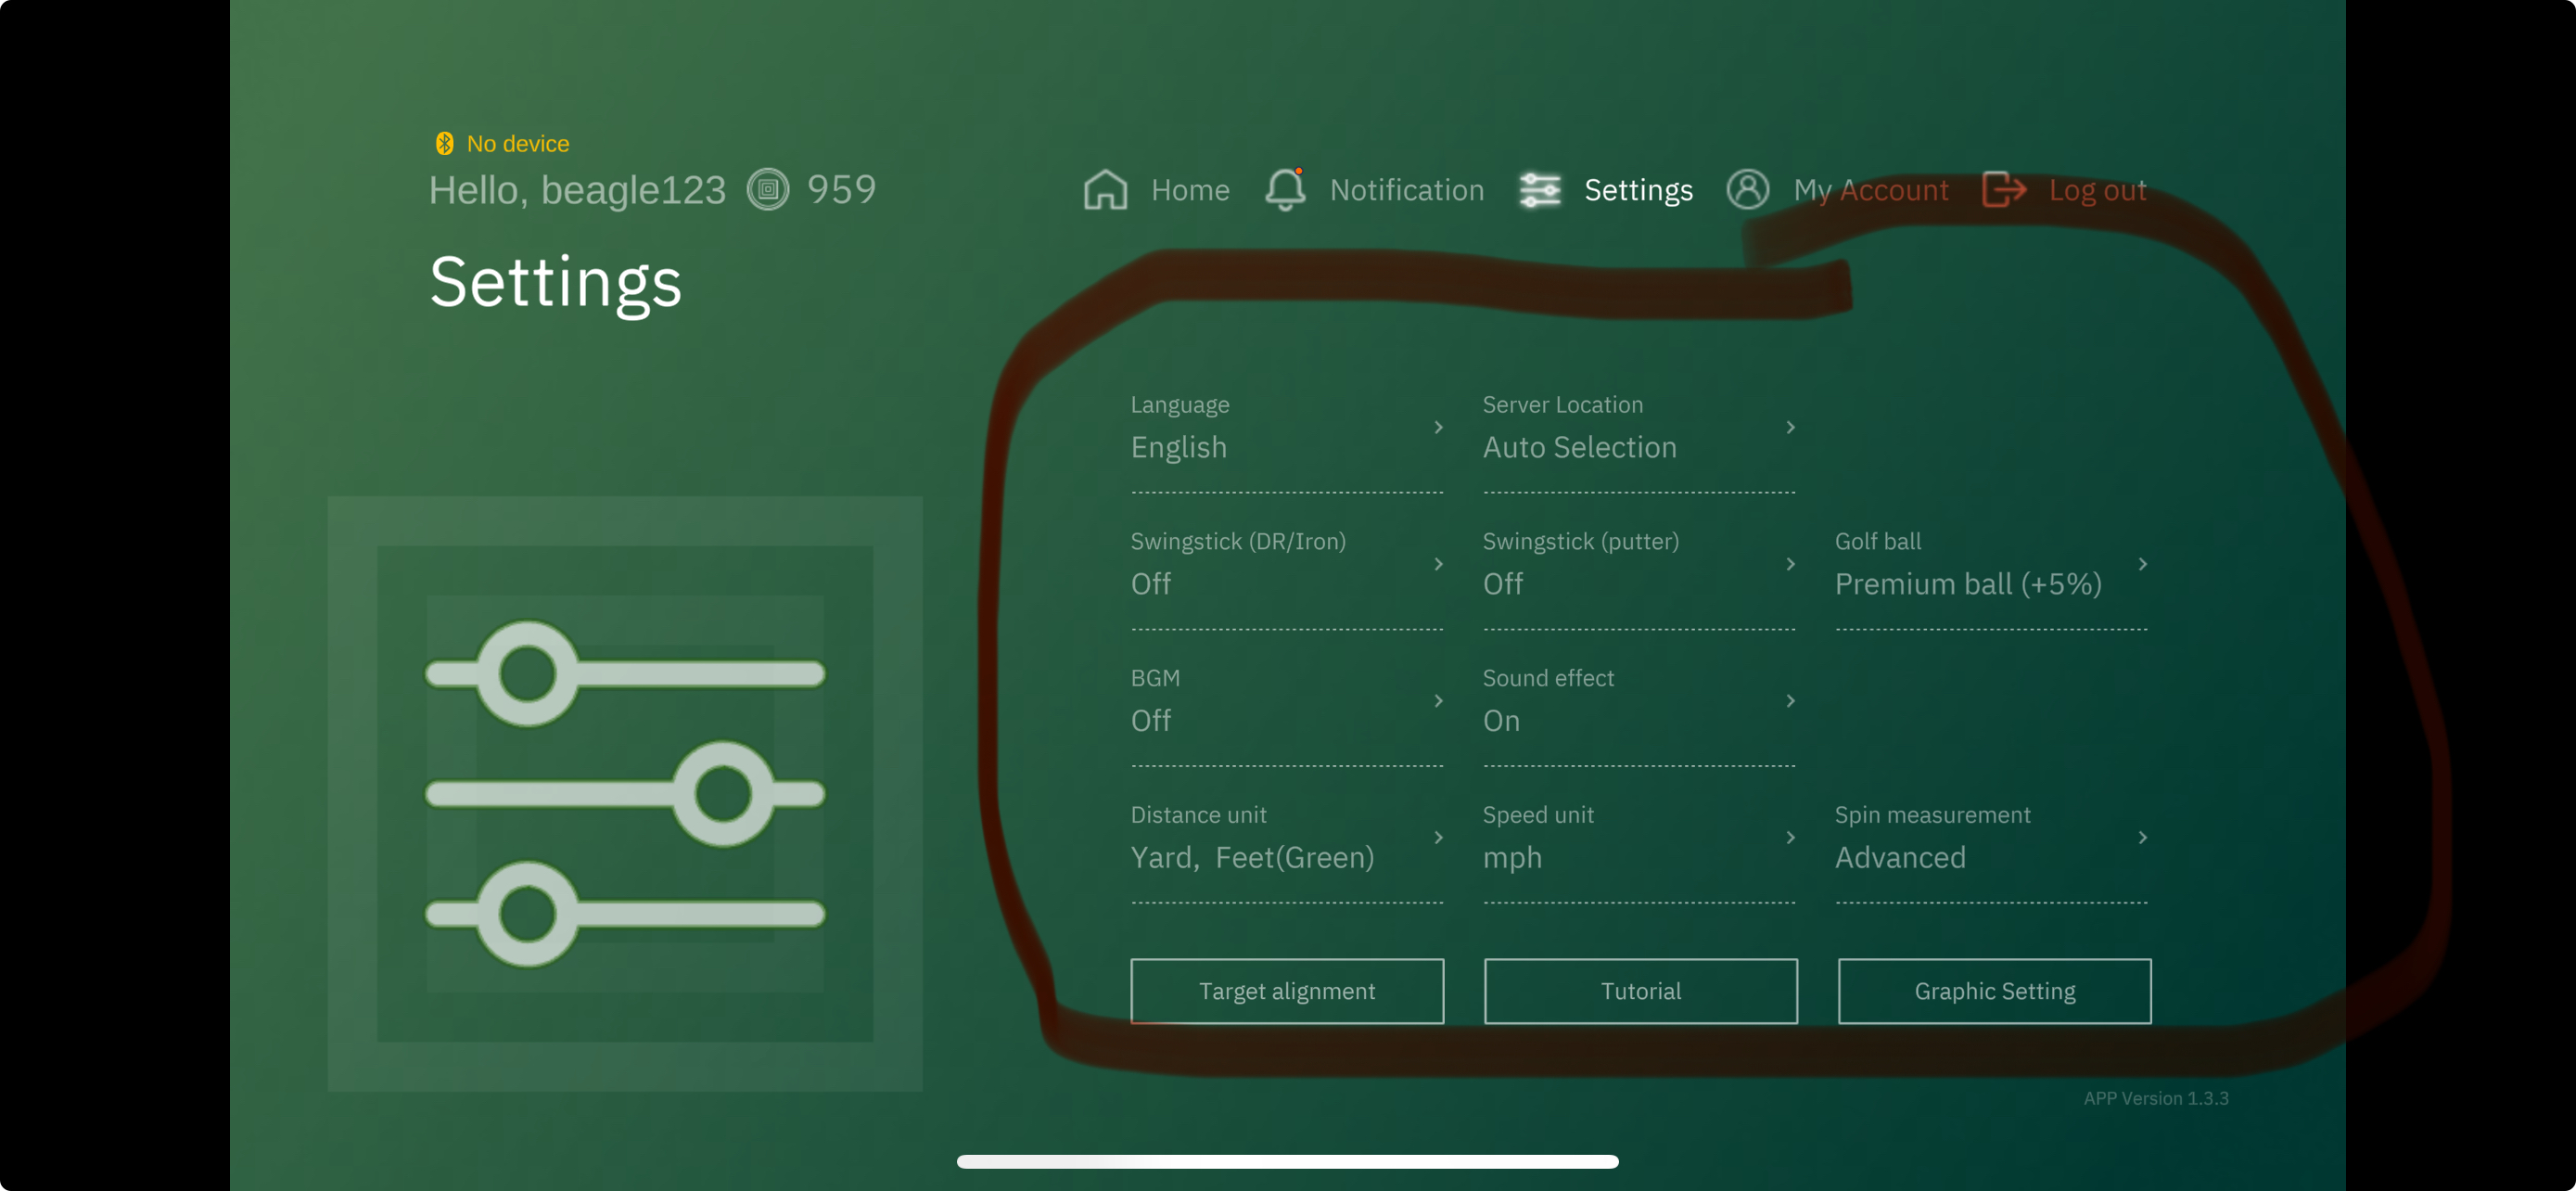Click the Settings sliders icon in the nav bar
Screen dimensions: 2576x1191
point(1540,189)
